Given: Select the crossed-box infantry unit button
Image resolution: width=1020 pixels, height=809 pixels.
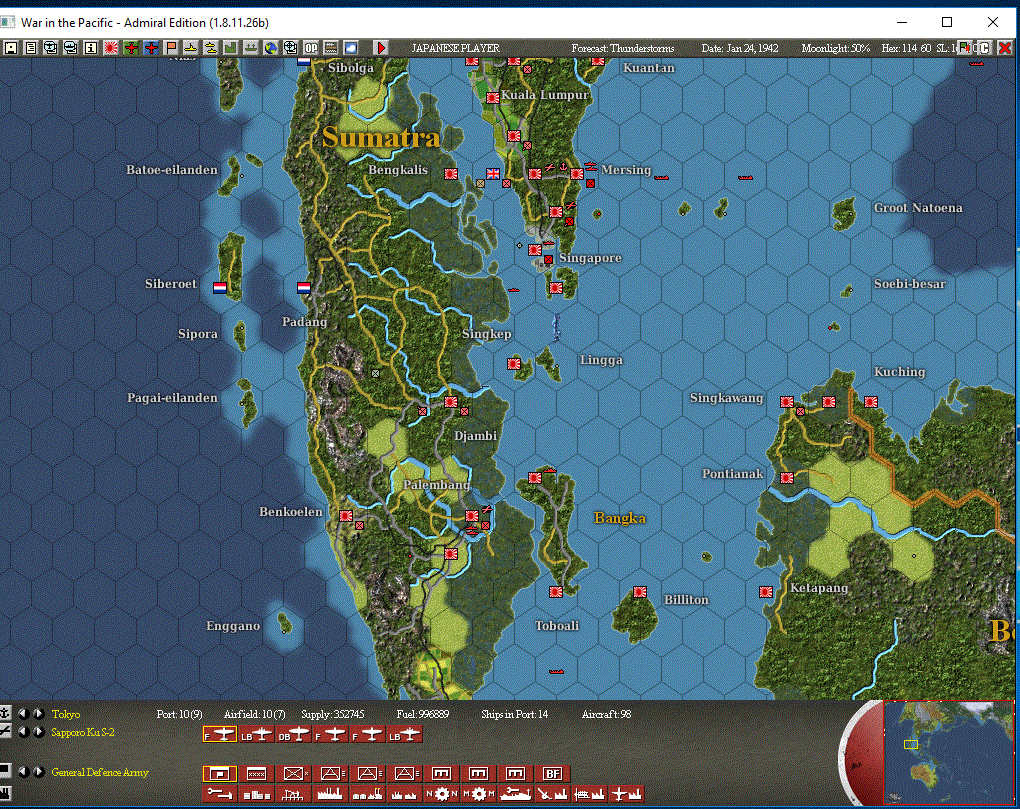Looking at the screenshot, I should [x=294, y=773].
